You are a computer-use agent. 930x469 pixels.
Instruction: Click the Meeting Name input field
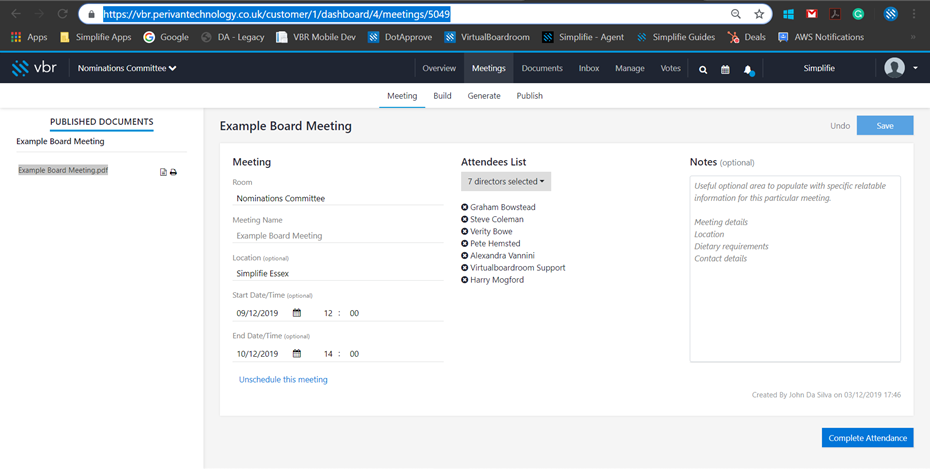(x=338, y=235)
